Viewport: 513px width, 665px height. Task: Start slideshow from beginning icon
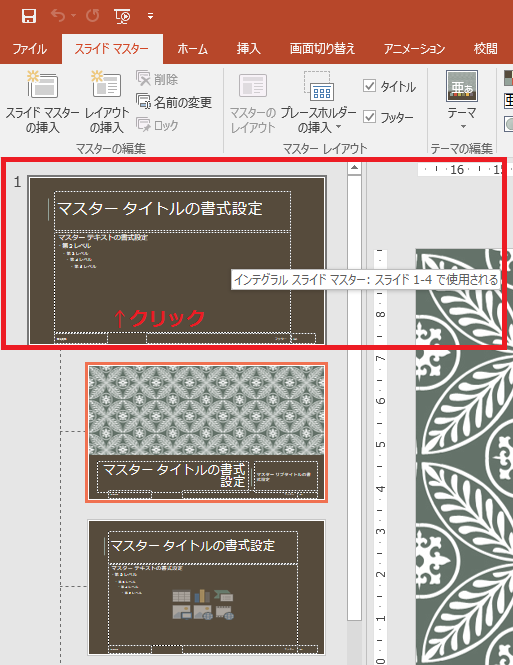tap(123, 16)
